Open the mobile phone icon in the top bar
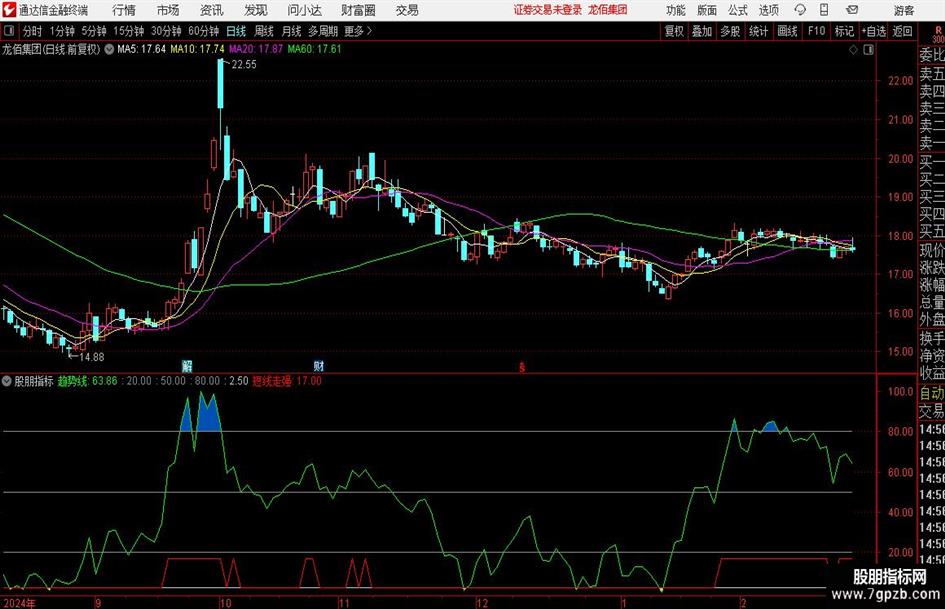945x609 pixels. 824,10
